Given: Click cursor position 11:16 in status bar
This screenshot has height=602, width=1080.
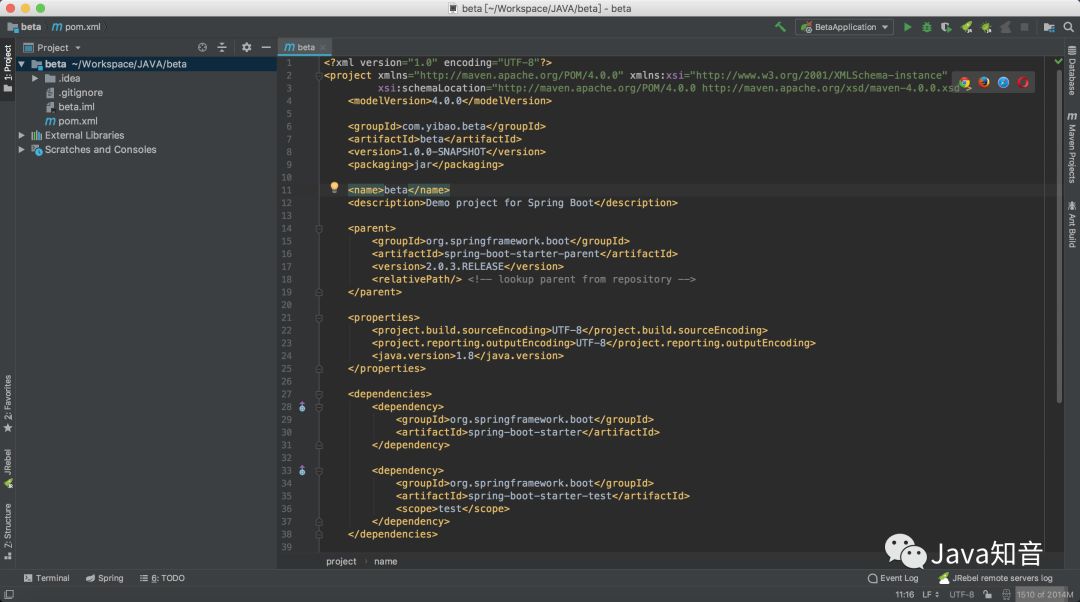Looking at the screenshot, I should pos(904,594).
